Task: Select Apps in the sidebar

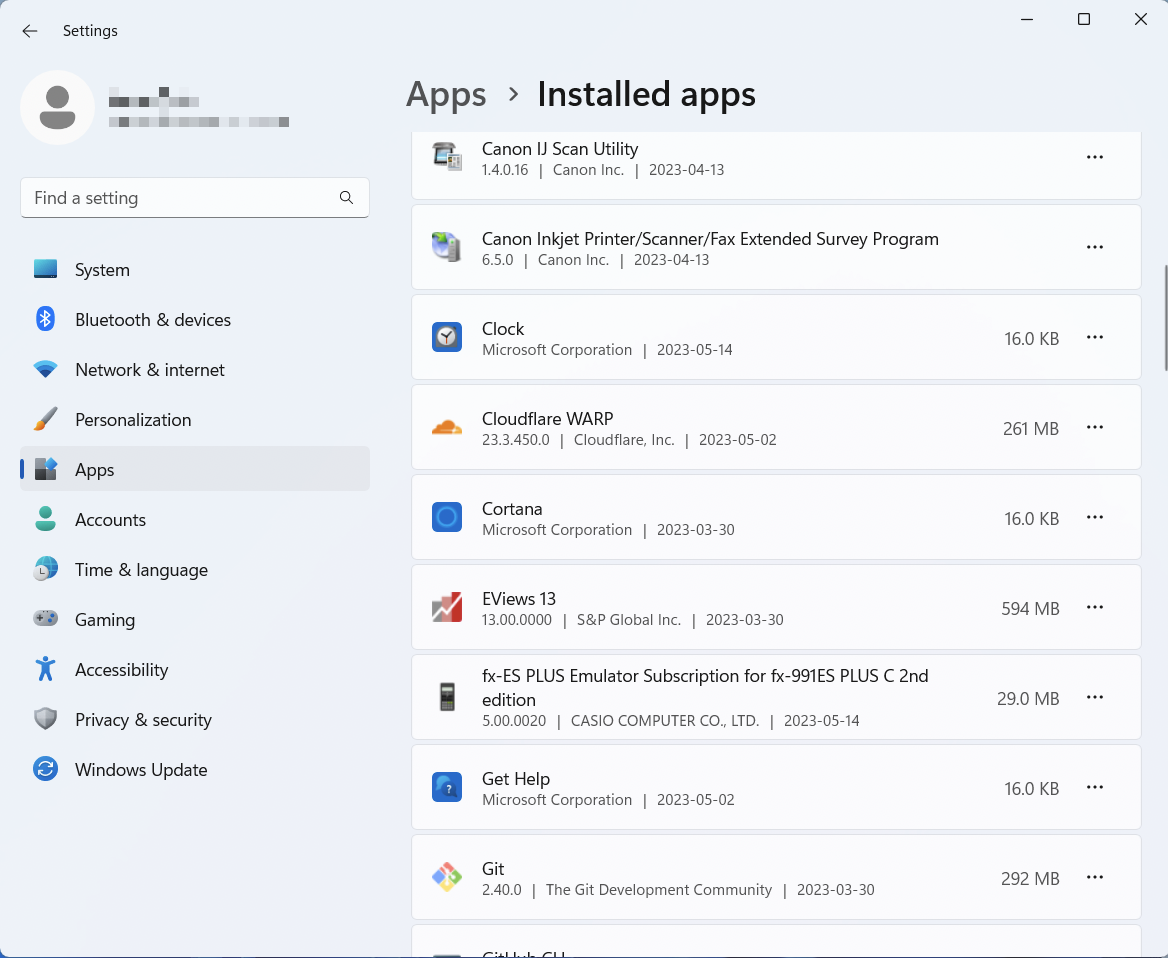Action: 194,469
